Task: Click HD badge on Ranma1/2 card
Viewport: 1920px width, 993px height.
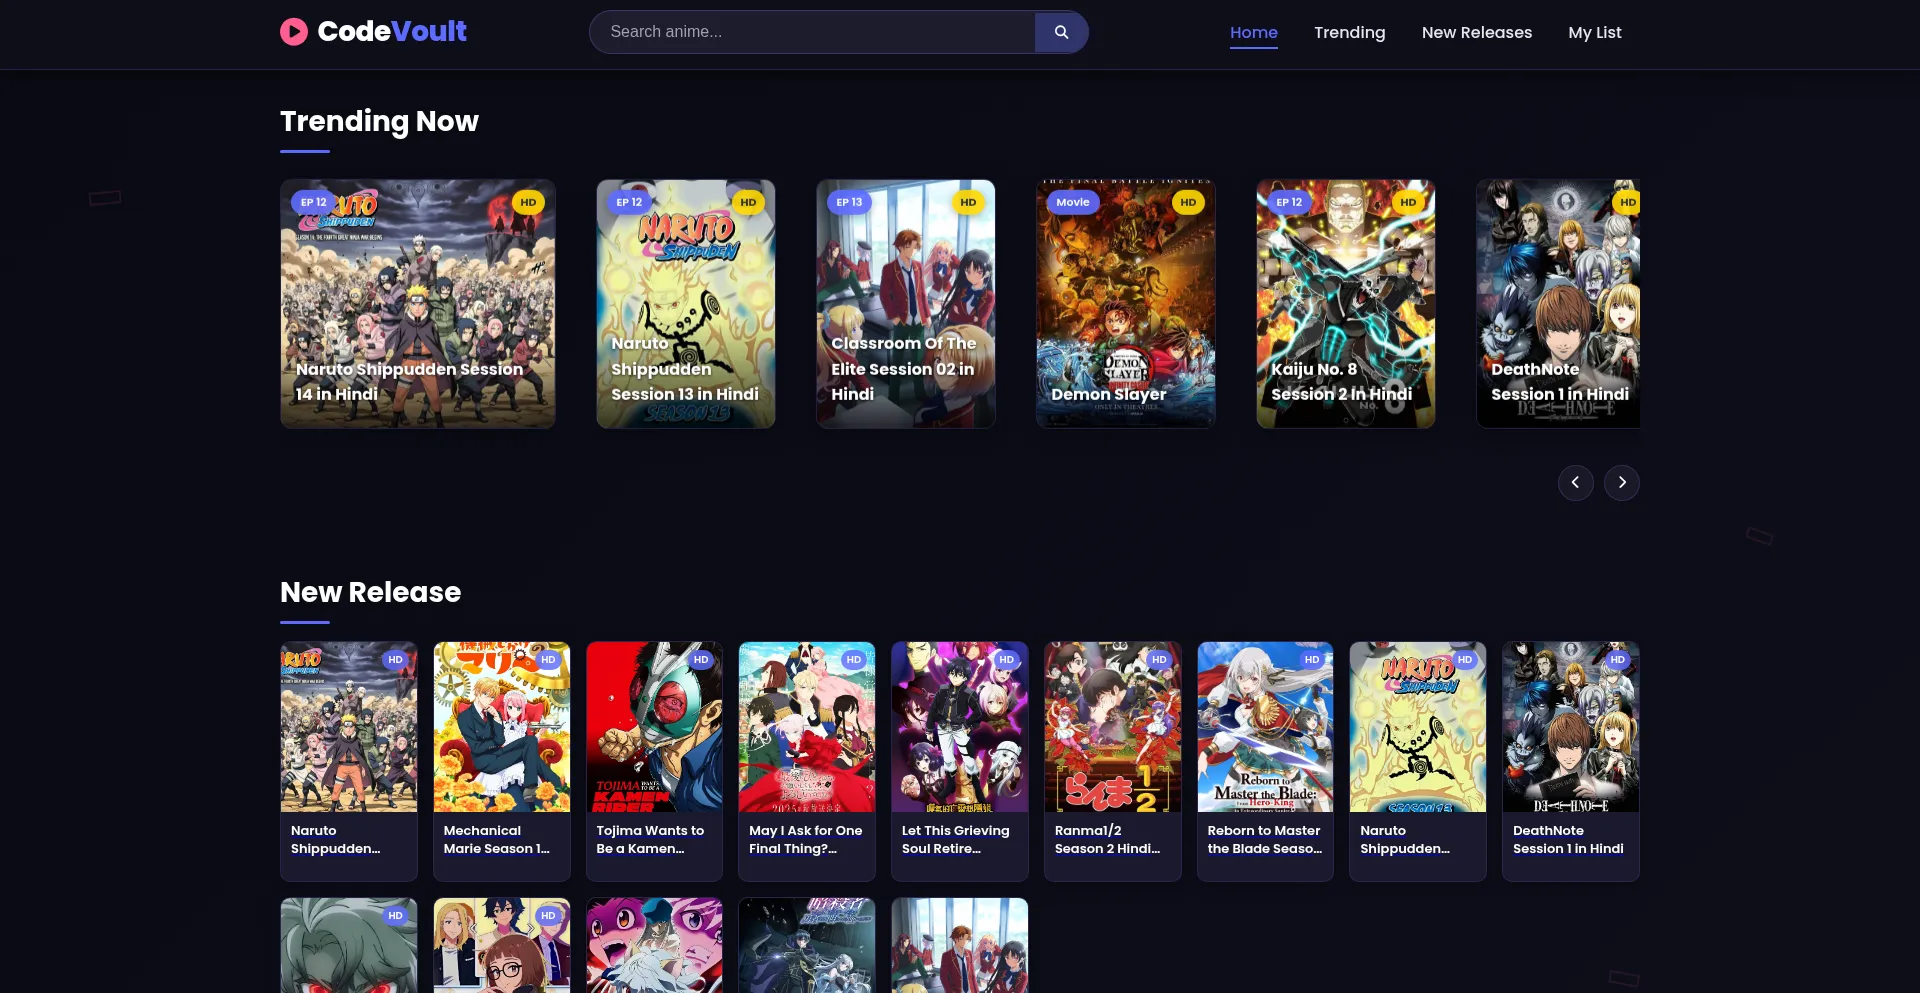Action: tap(1158, 660)
